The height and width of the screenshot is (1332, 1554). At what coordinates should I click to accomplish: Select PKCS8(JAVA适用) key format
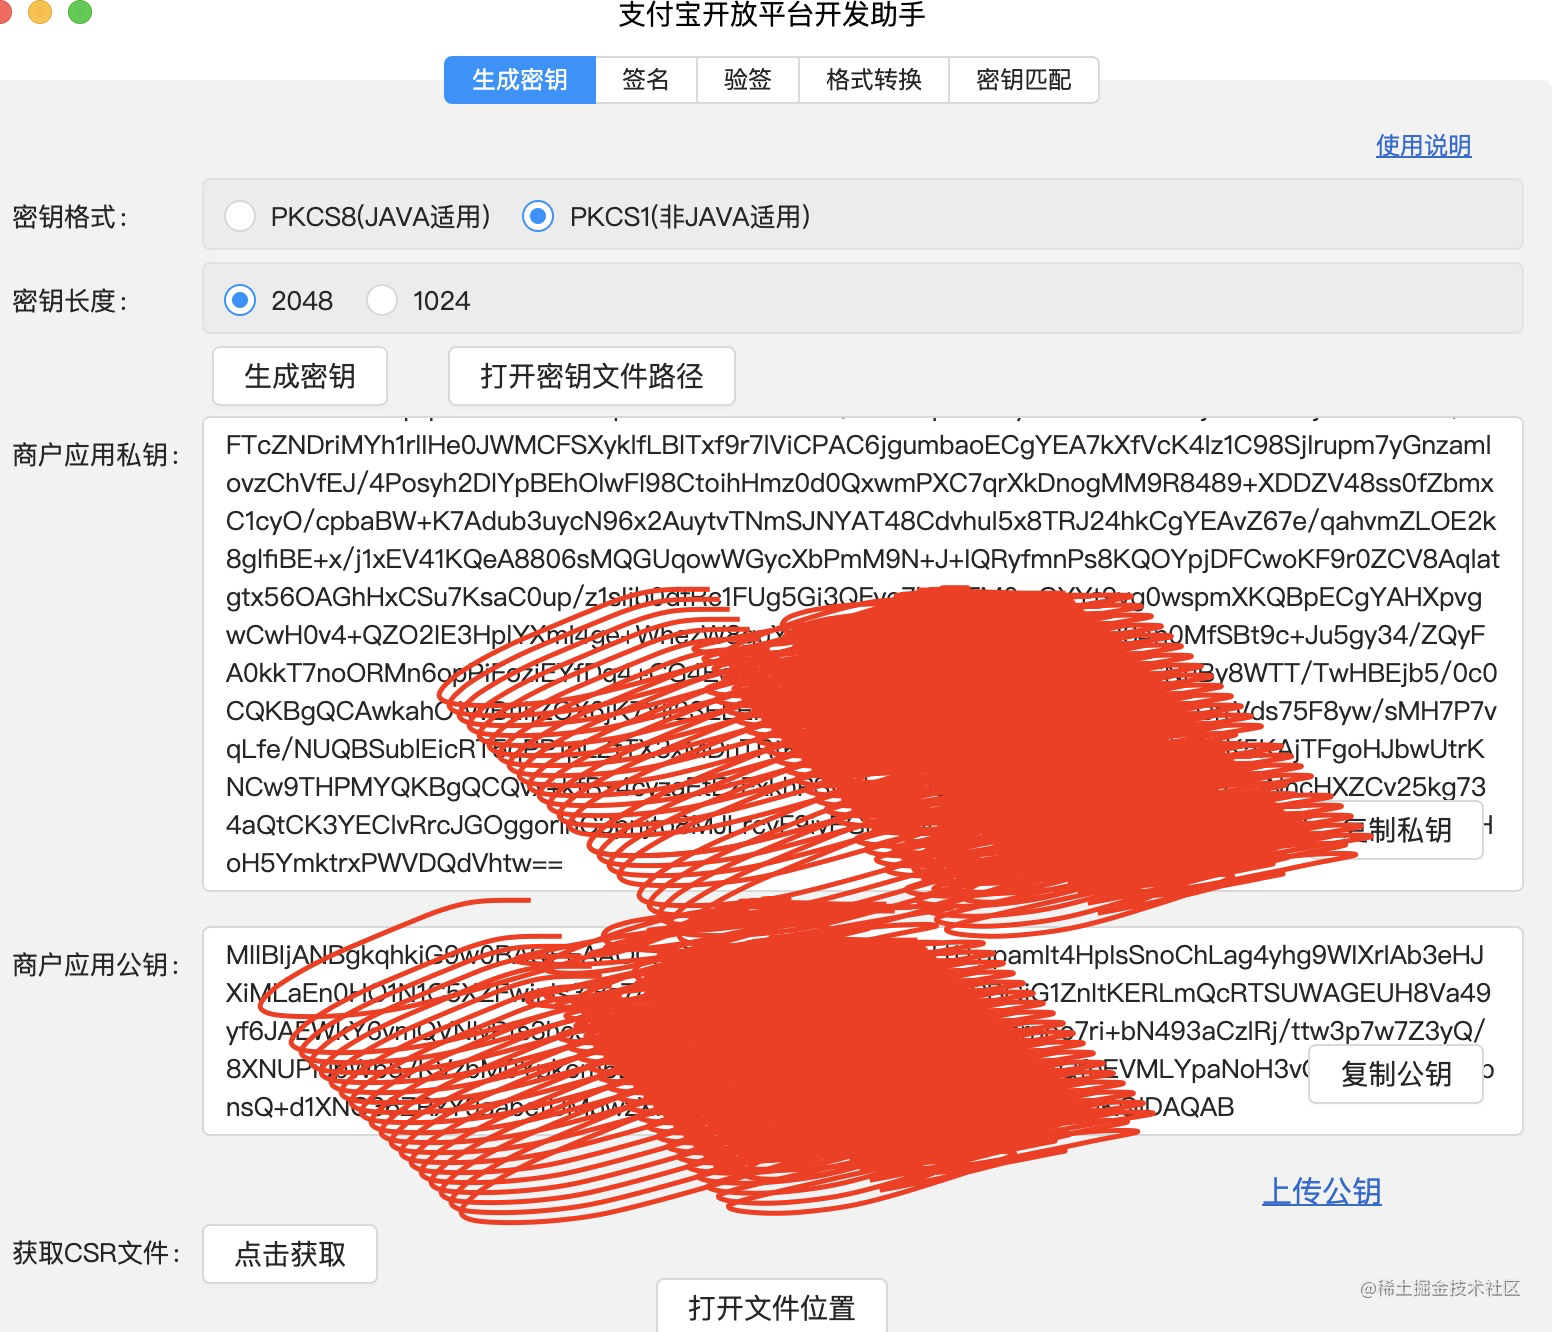pyautogui.click(x=241, y=216)
